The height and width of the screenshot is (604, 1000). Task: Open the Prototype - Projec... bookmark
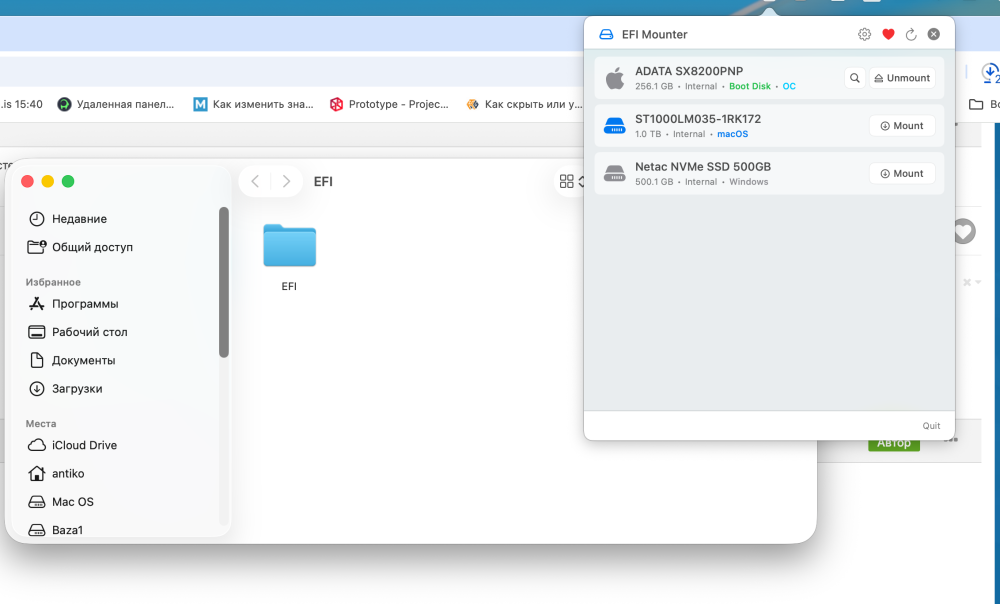click(389, 104)
